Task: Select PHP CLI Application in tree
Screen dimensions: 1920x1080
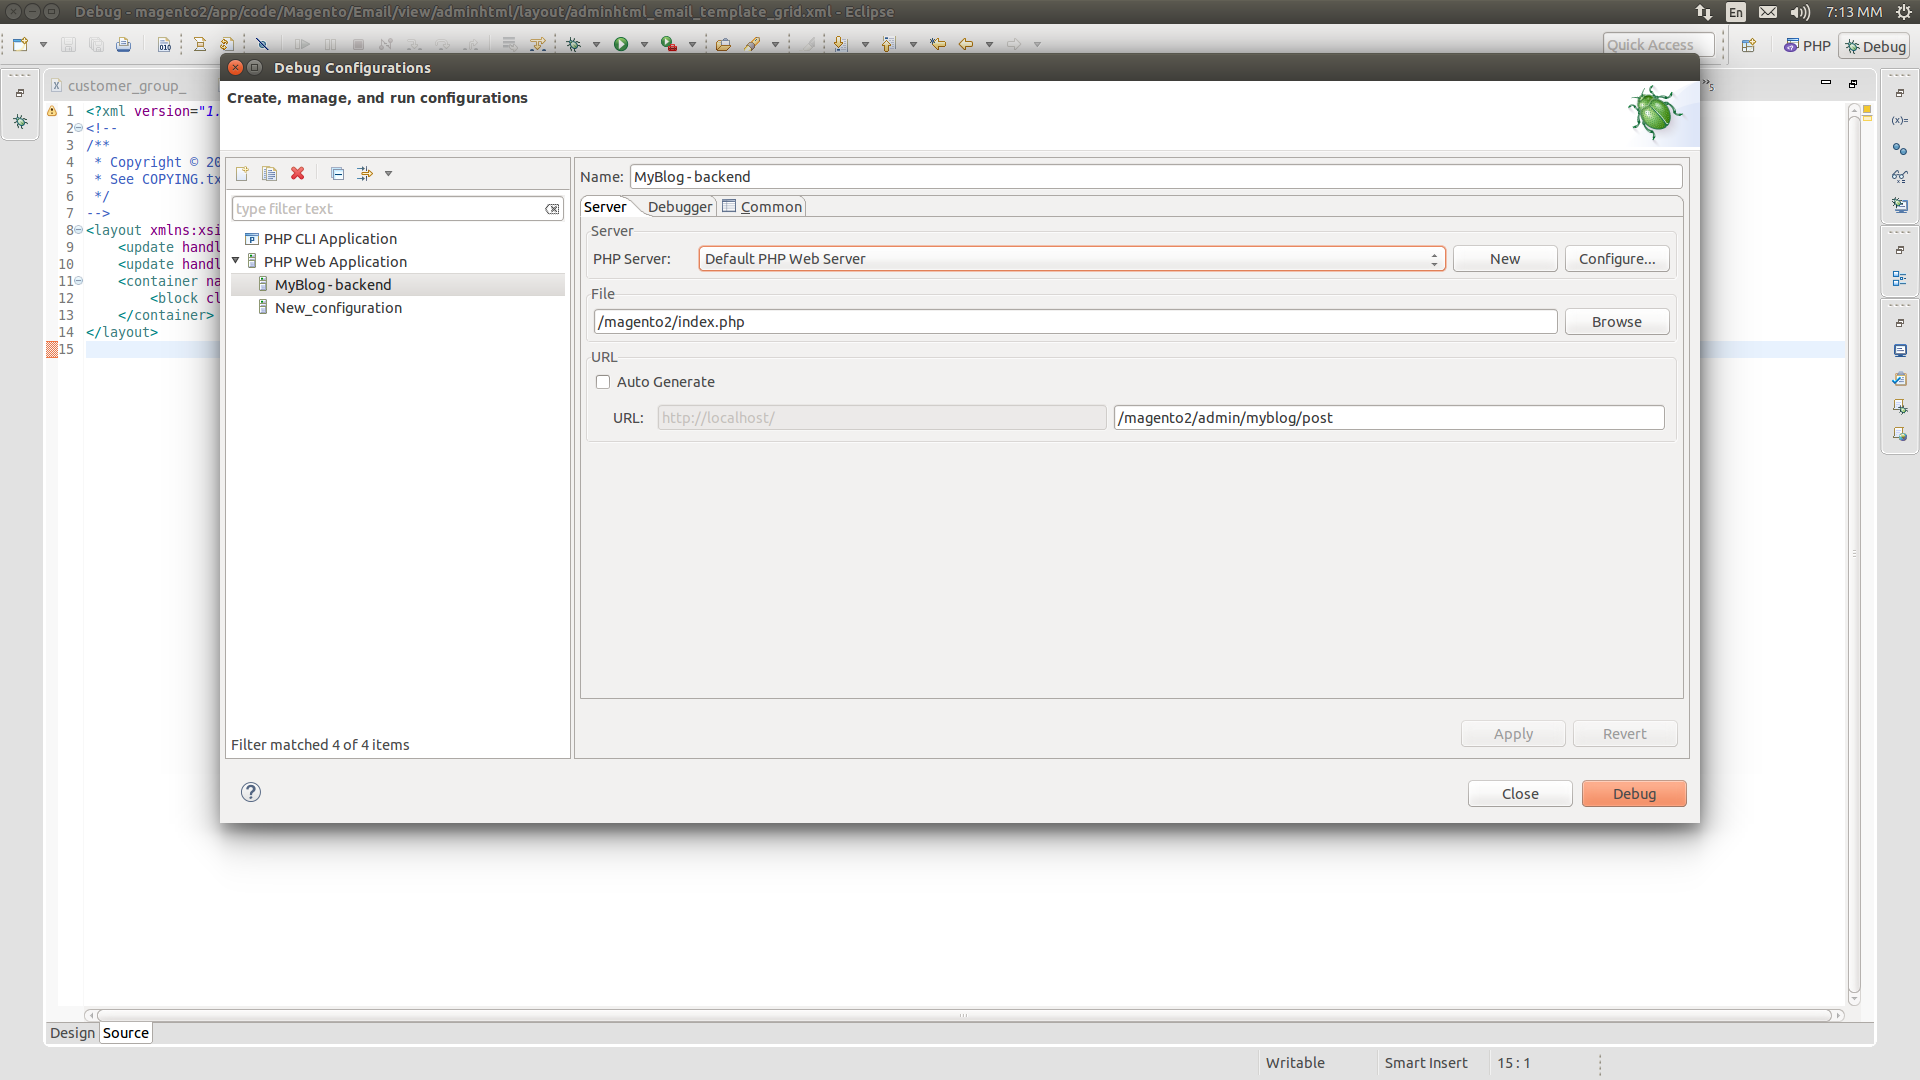Action: (330, 239)
